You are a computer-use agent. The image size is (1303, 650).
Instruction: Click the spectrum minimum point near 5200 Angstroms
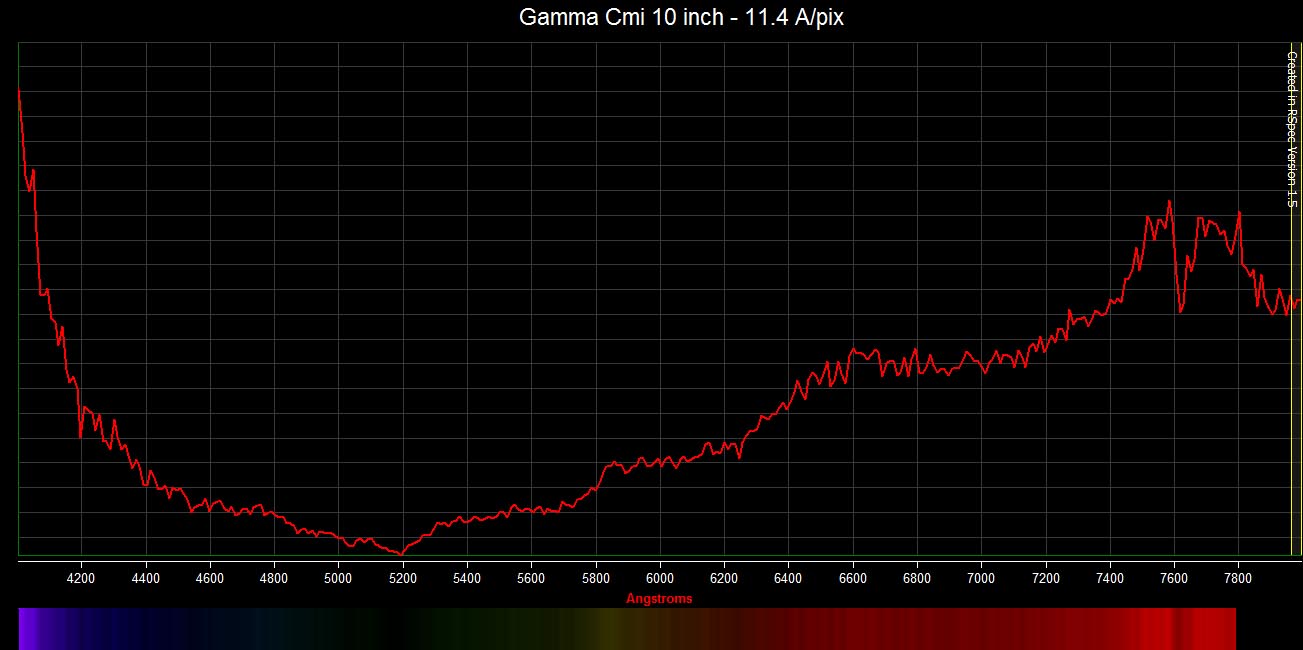[402, 553]
